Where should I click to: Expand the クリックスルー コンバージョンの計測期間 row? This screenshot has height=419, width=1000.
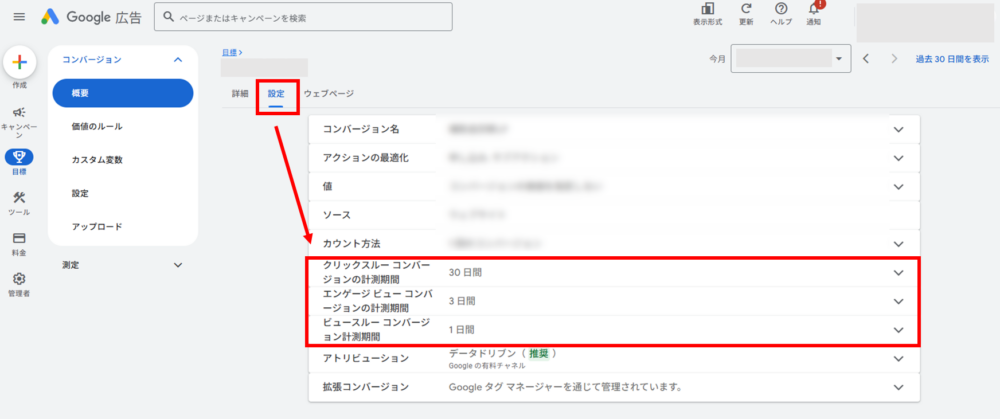[898, 272]
